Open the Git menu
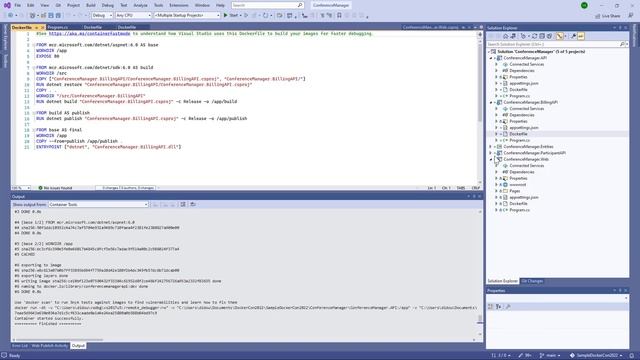Viewport: 640px width, 360px height. tap(58, 5)
